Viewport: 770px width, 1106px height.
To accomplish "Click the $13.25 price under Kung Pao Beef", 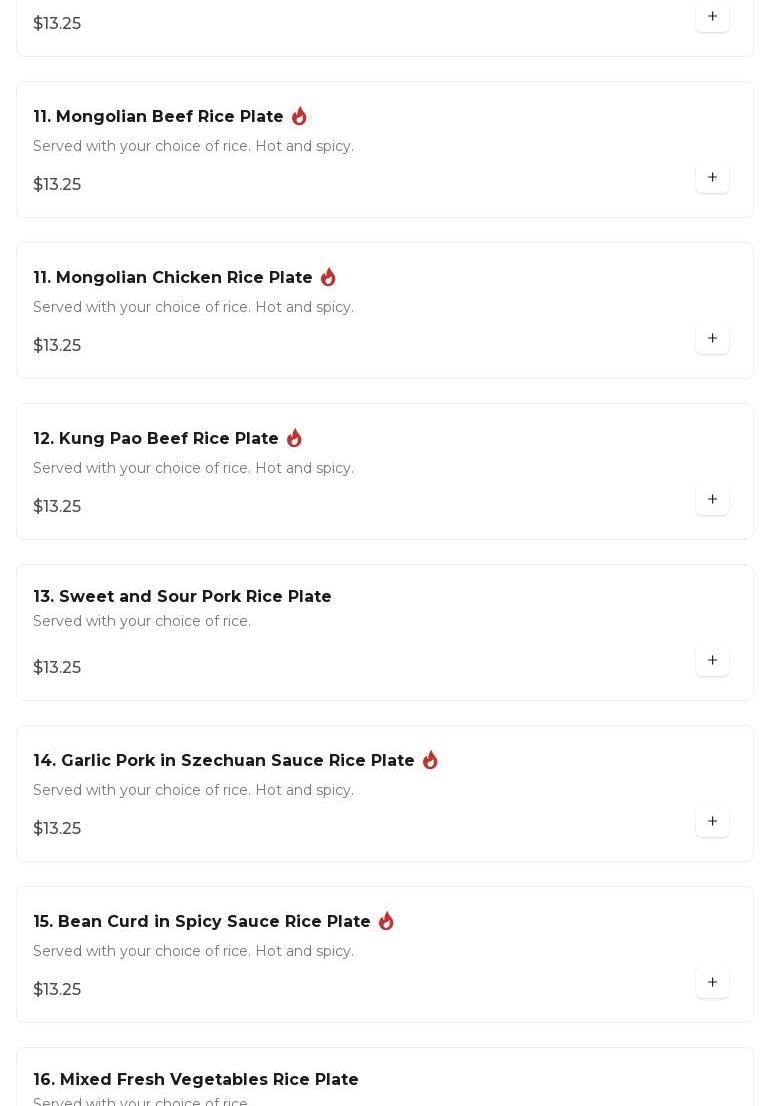I will tap(57, 506).
